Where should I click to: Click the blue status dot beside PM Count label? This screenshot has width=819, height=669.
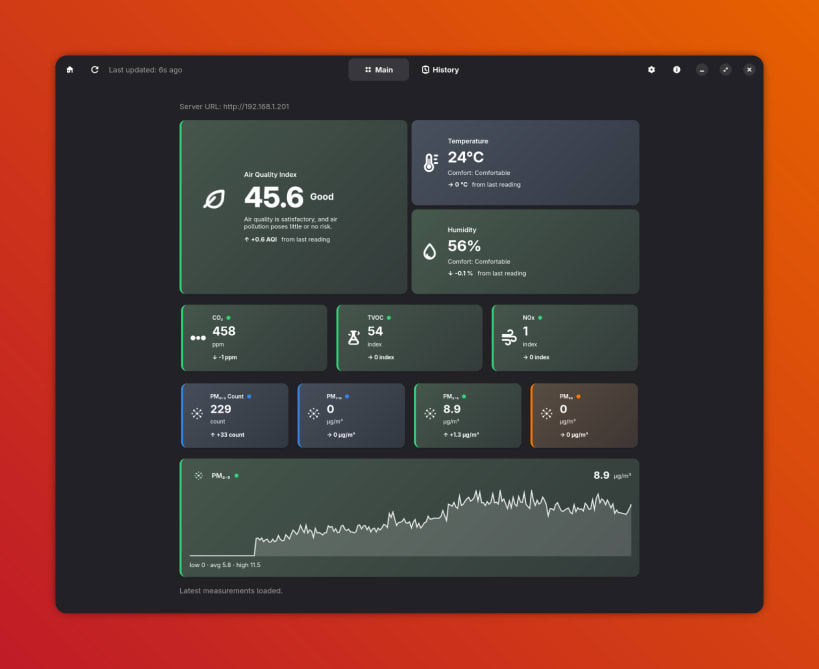pyautogui.click(x=249, y=396)
